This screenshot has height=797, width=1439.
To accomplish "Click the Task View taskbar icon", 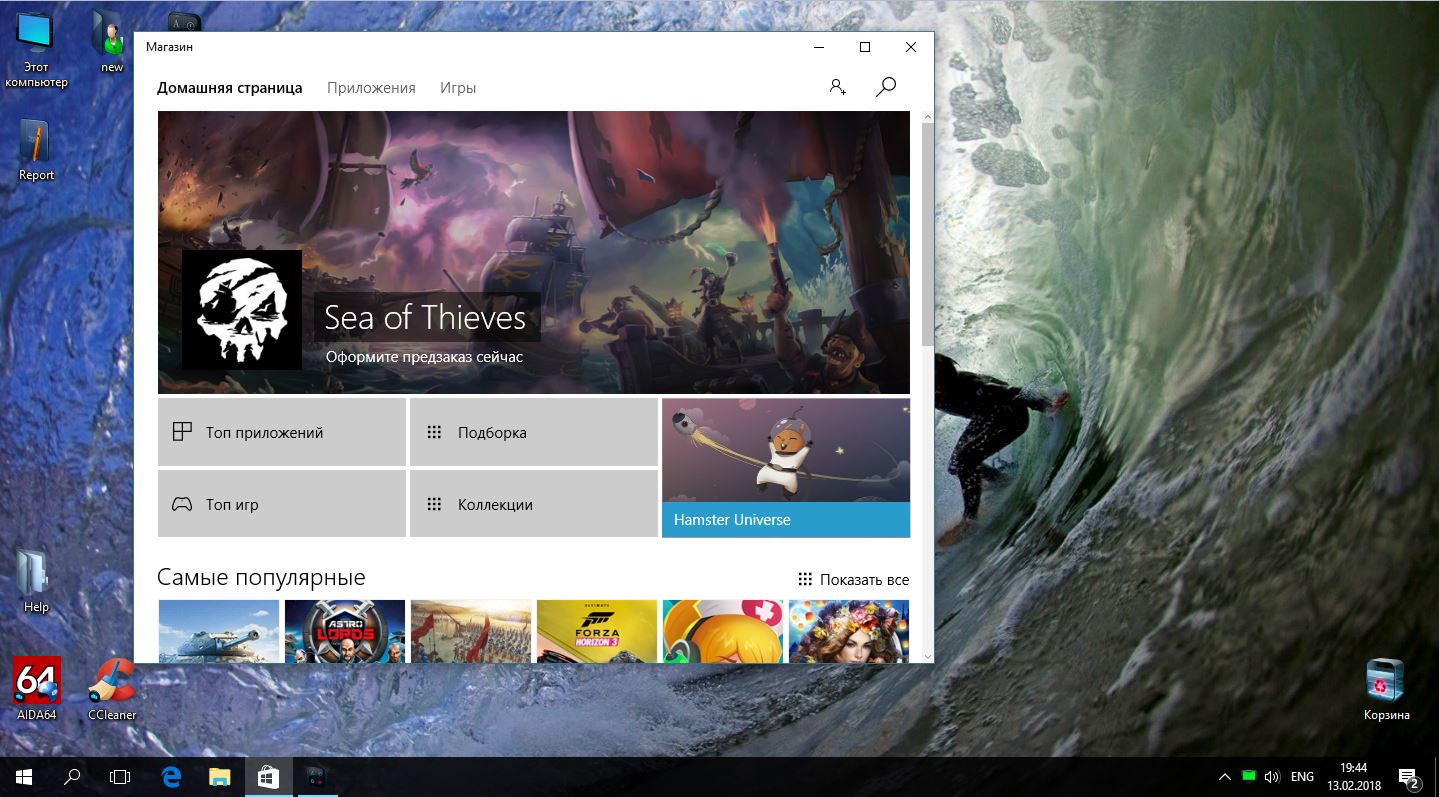I will tap(120, 776).
